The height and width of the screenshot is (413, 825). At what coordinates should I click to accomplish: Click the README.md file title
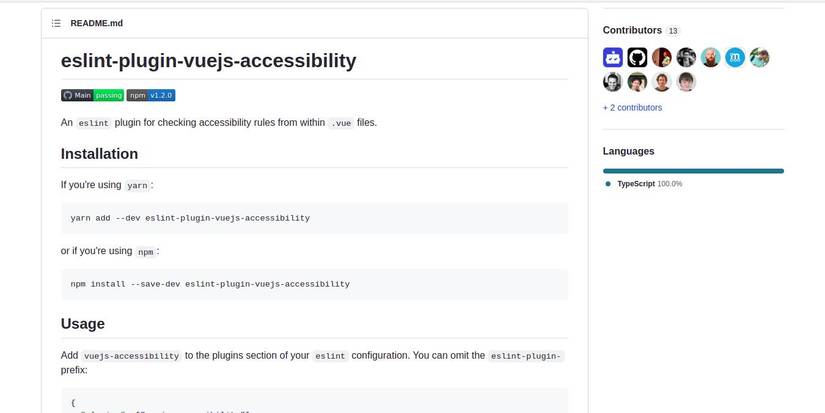[97, 23]
